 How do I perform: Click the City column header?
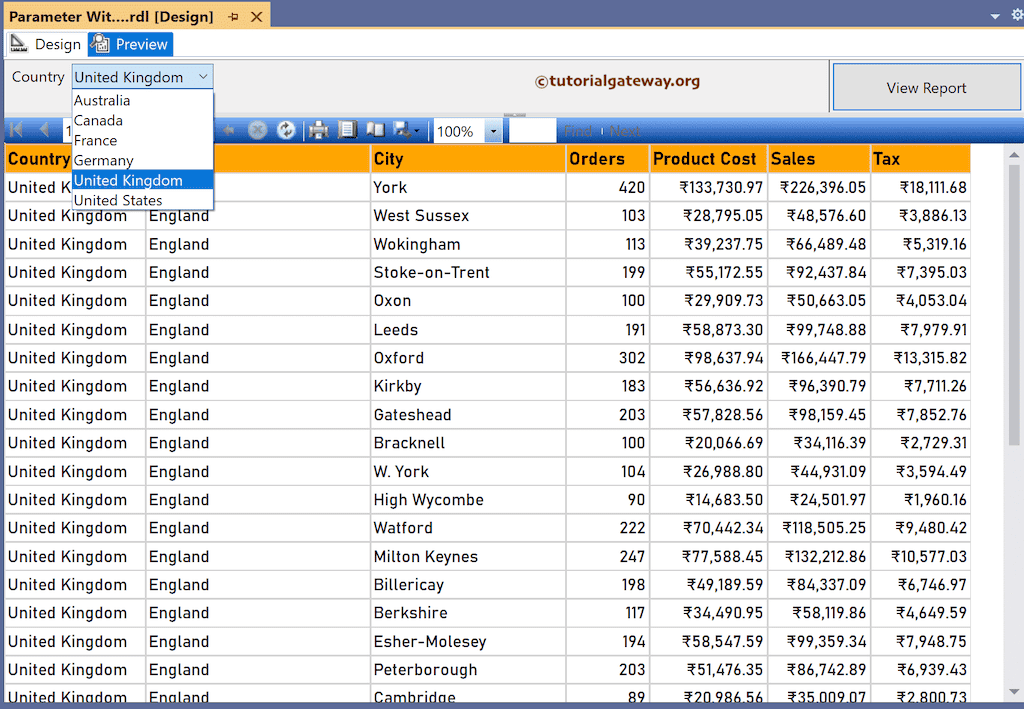(x=468, y=159)
